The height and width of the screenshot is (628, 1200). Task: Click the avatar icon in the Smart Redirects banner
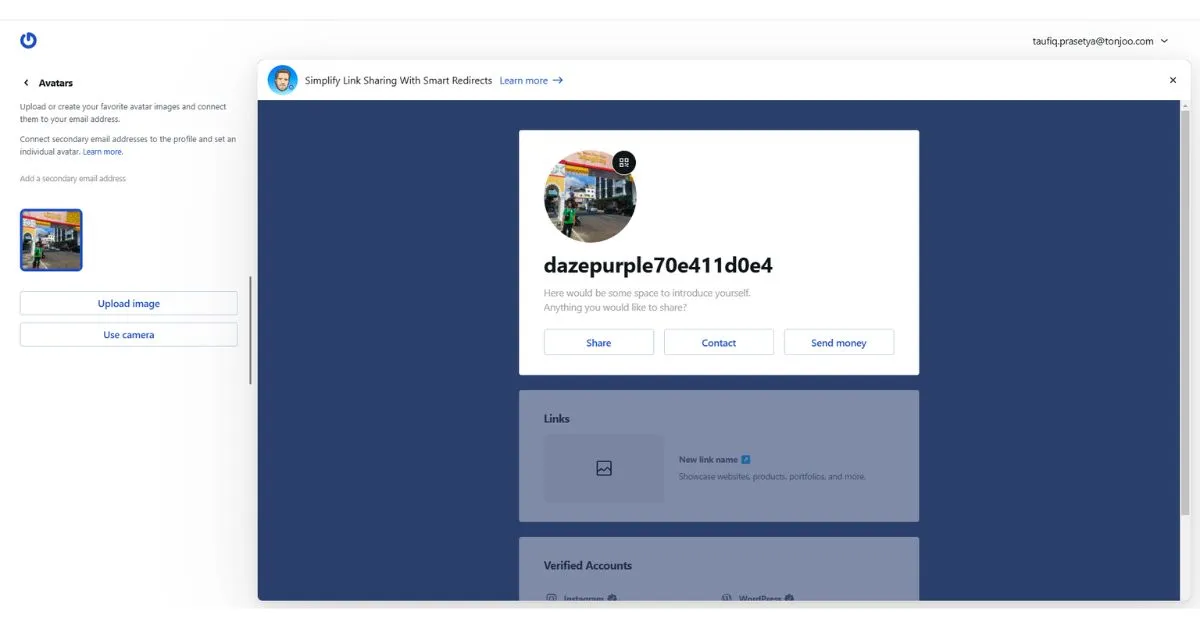281,78
